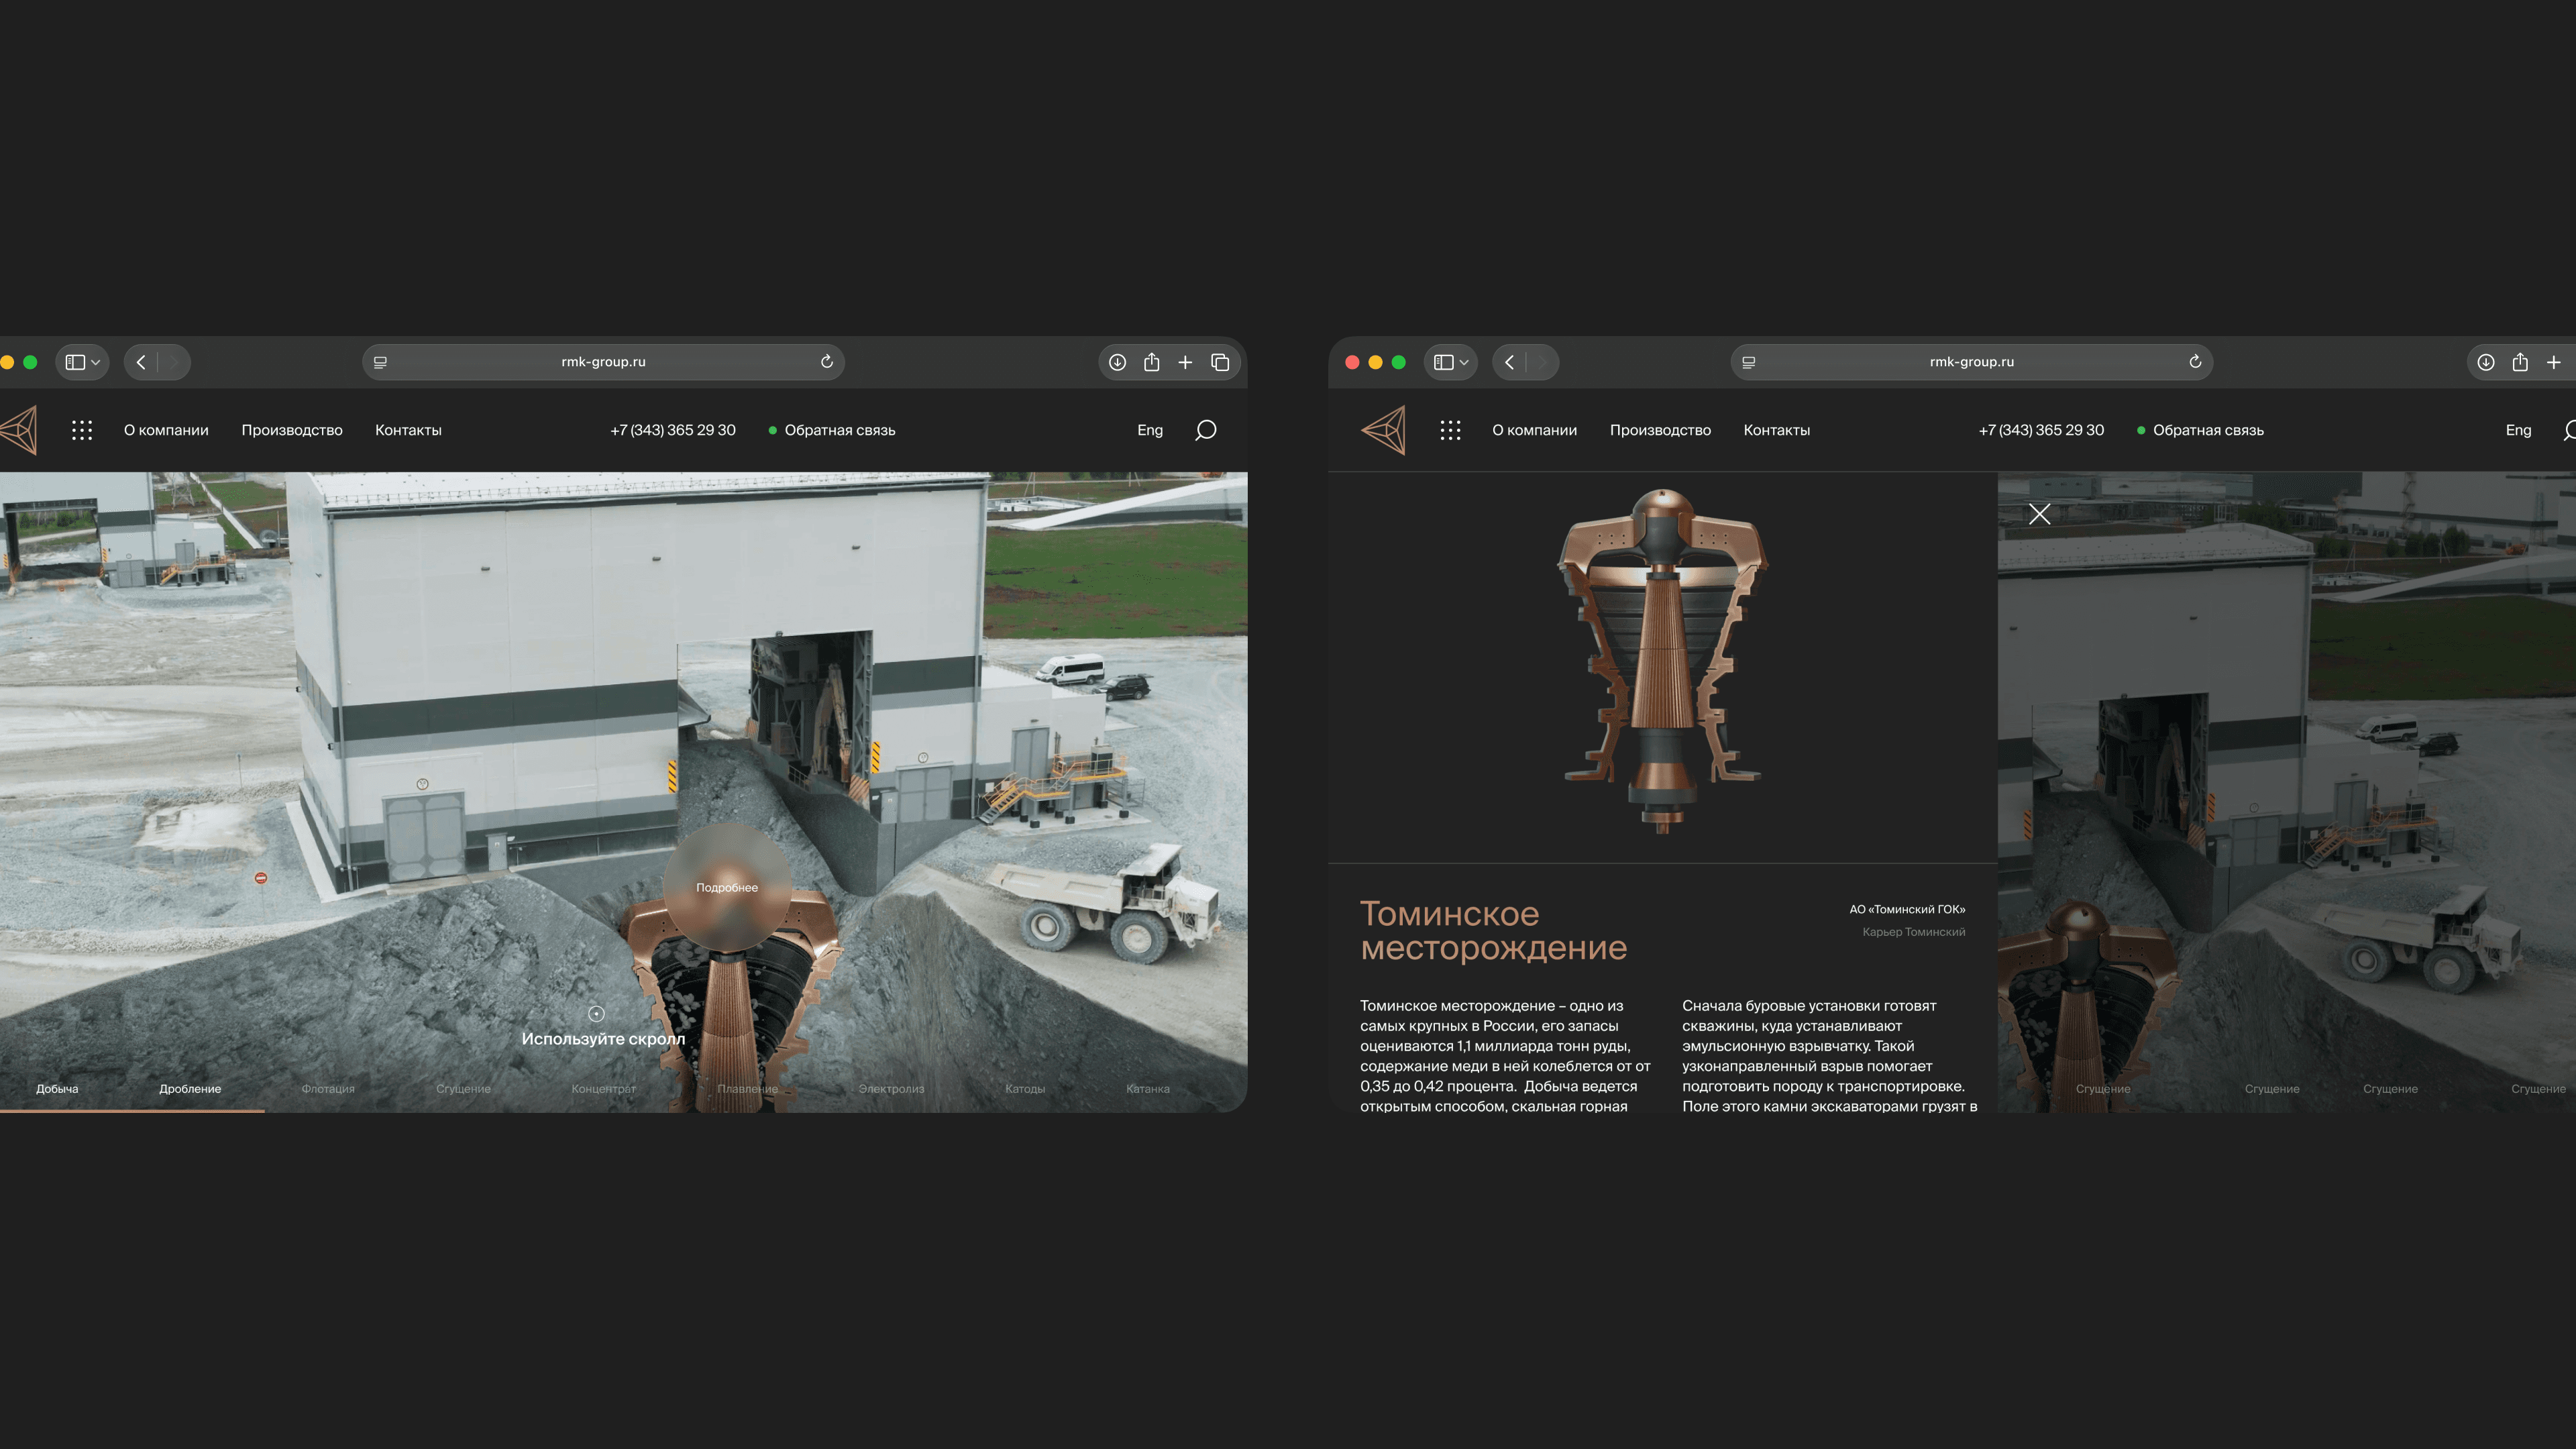Show tab overview icon in left browser
Viewport: 2576px width, 1449px height.
[1220, 362]
